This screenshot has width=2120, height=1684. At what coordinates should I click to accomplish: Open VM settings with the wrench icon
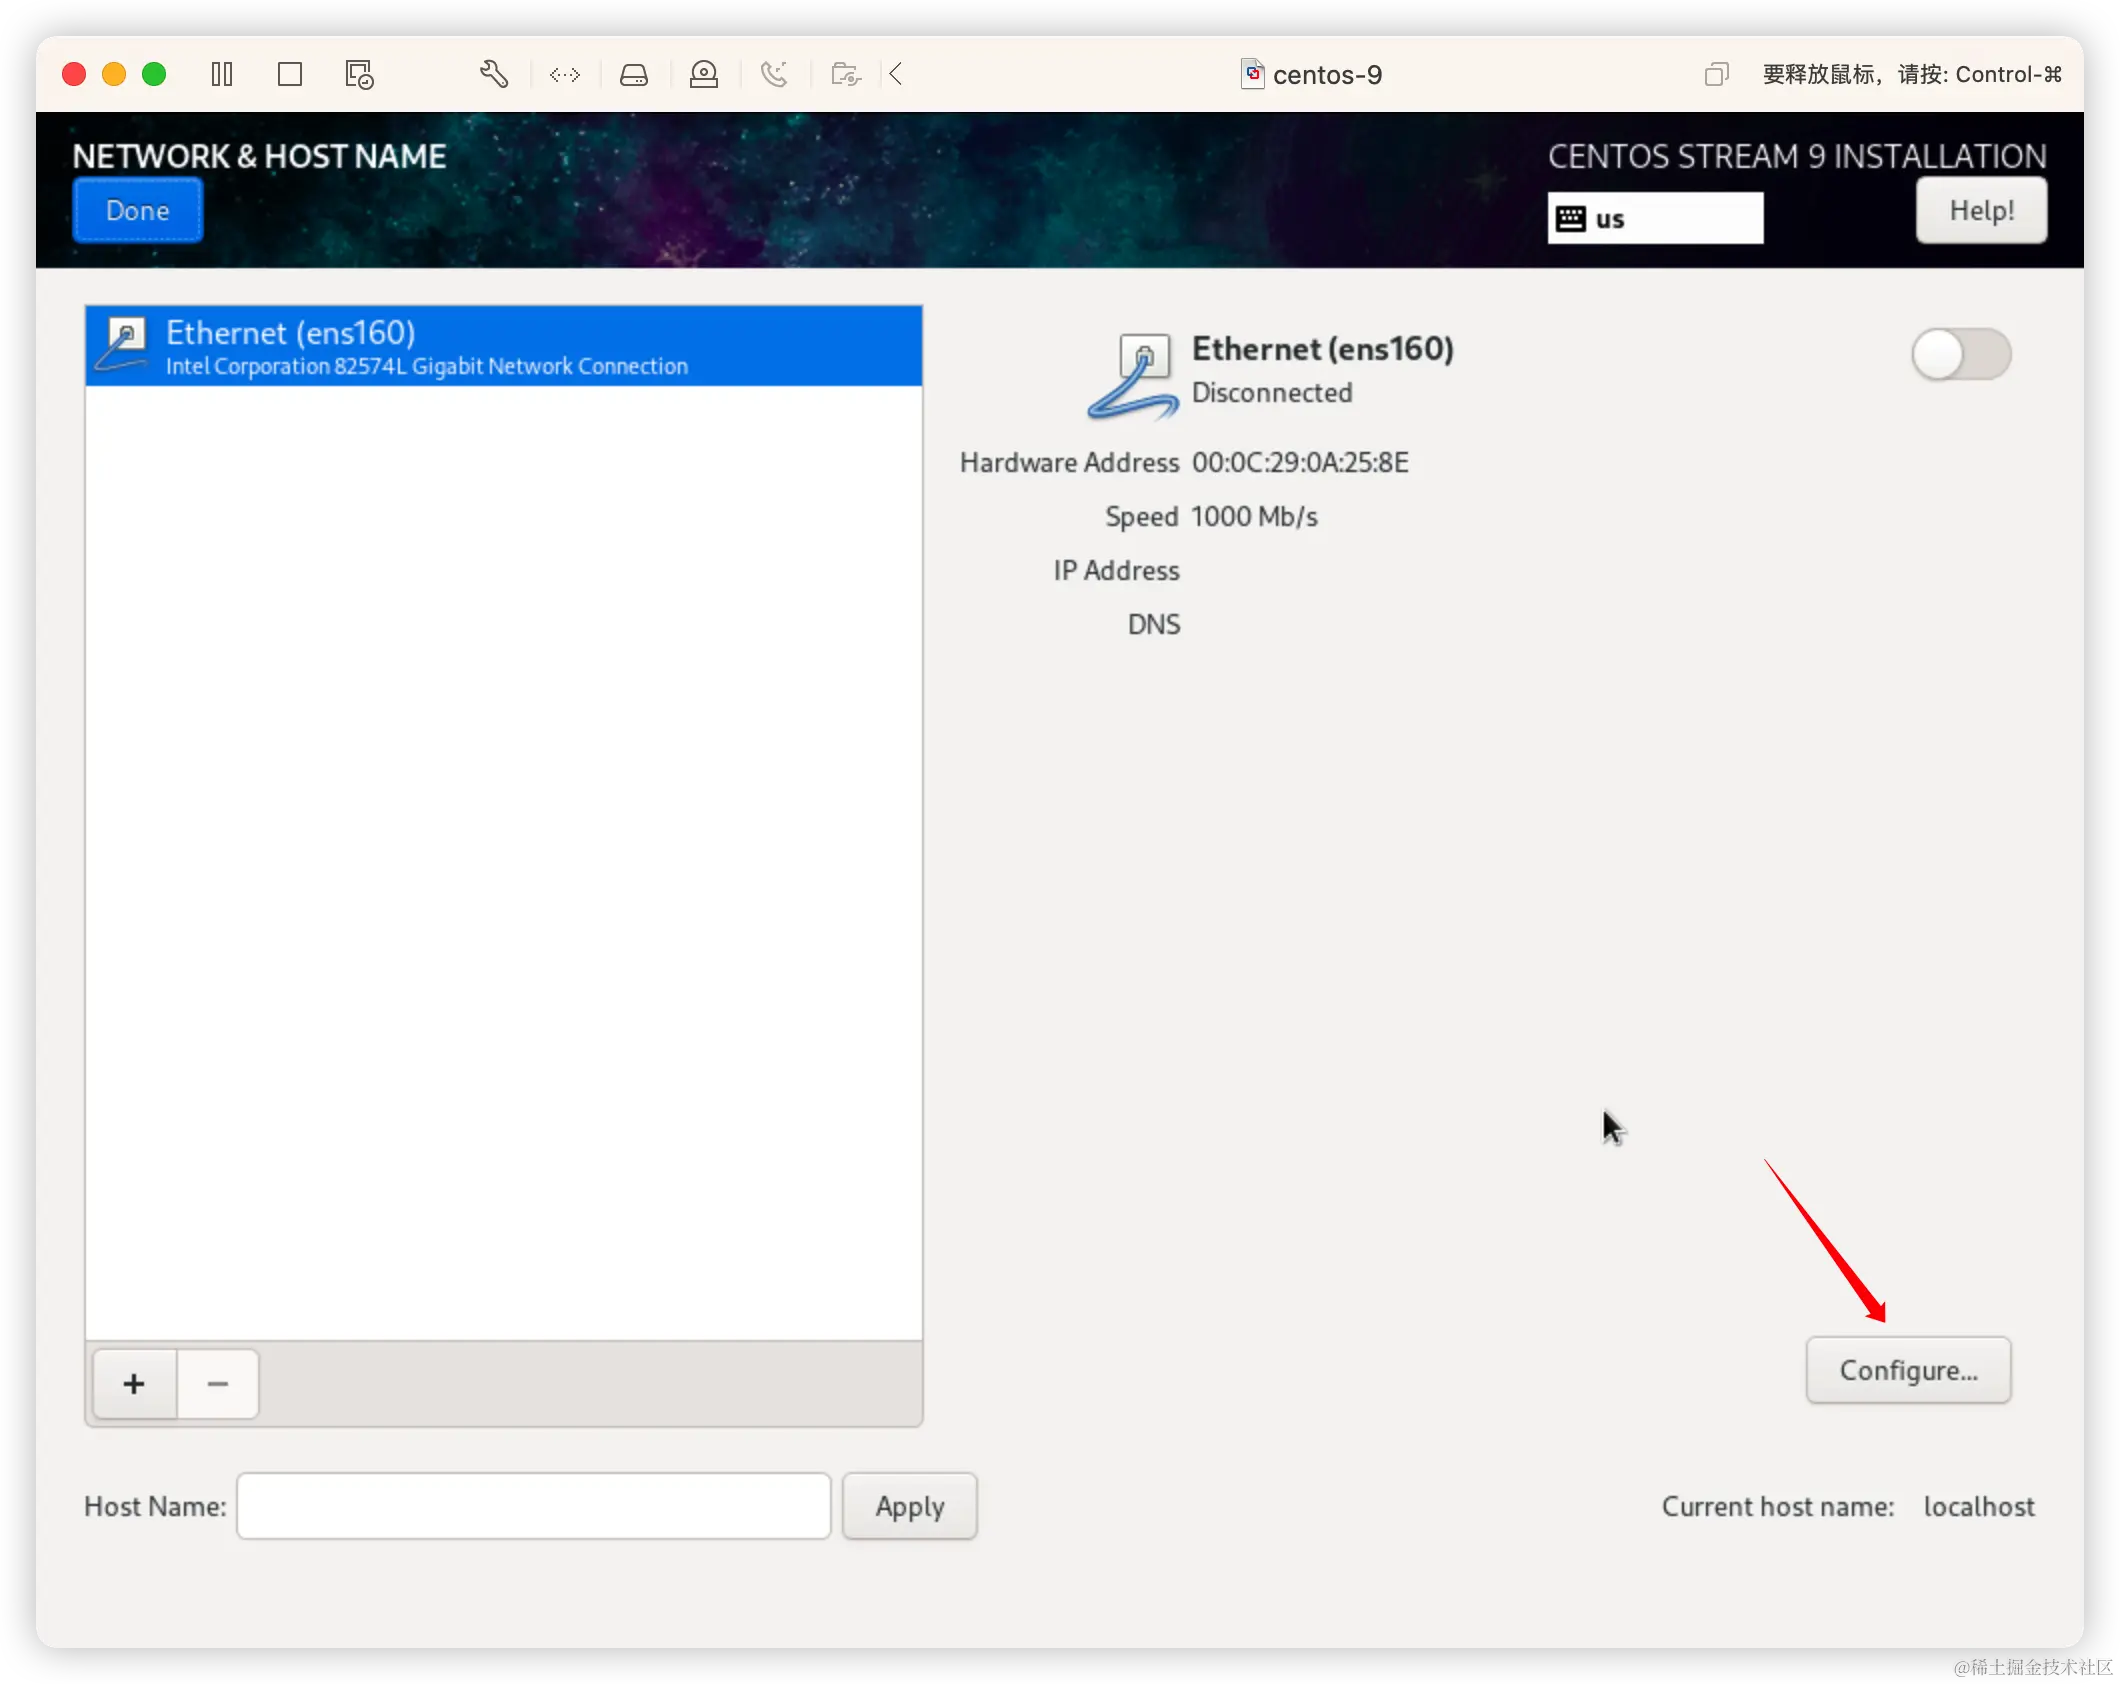(x=494, y=74)
